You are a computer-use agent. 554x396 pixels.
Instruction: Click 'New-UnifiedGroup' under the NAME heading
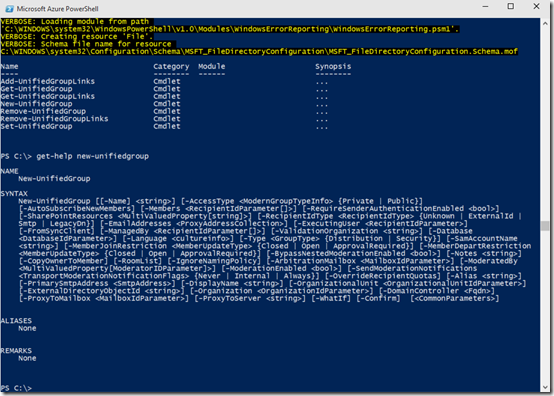pyautogui.click(x=54, y=179)
